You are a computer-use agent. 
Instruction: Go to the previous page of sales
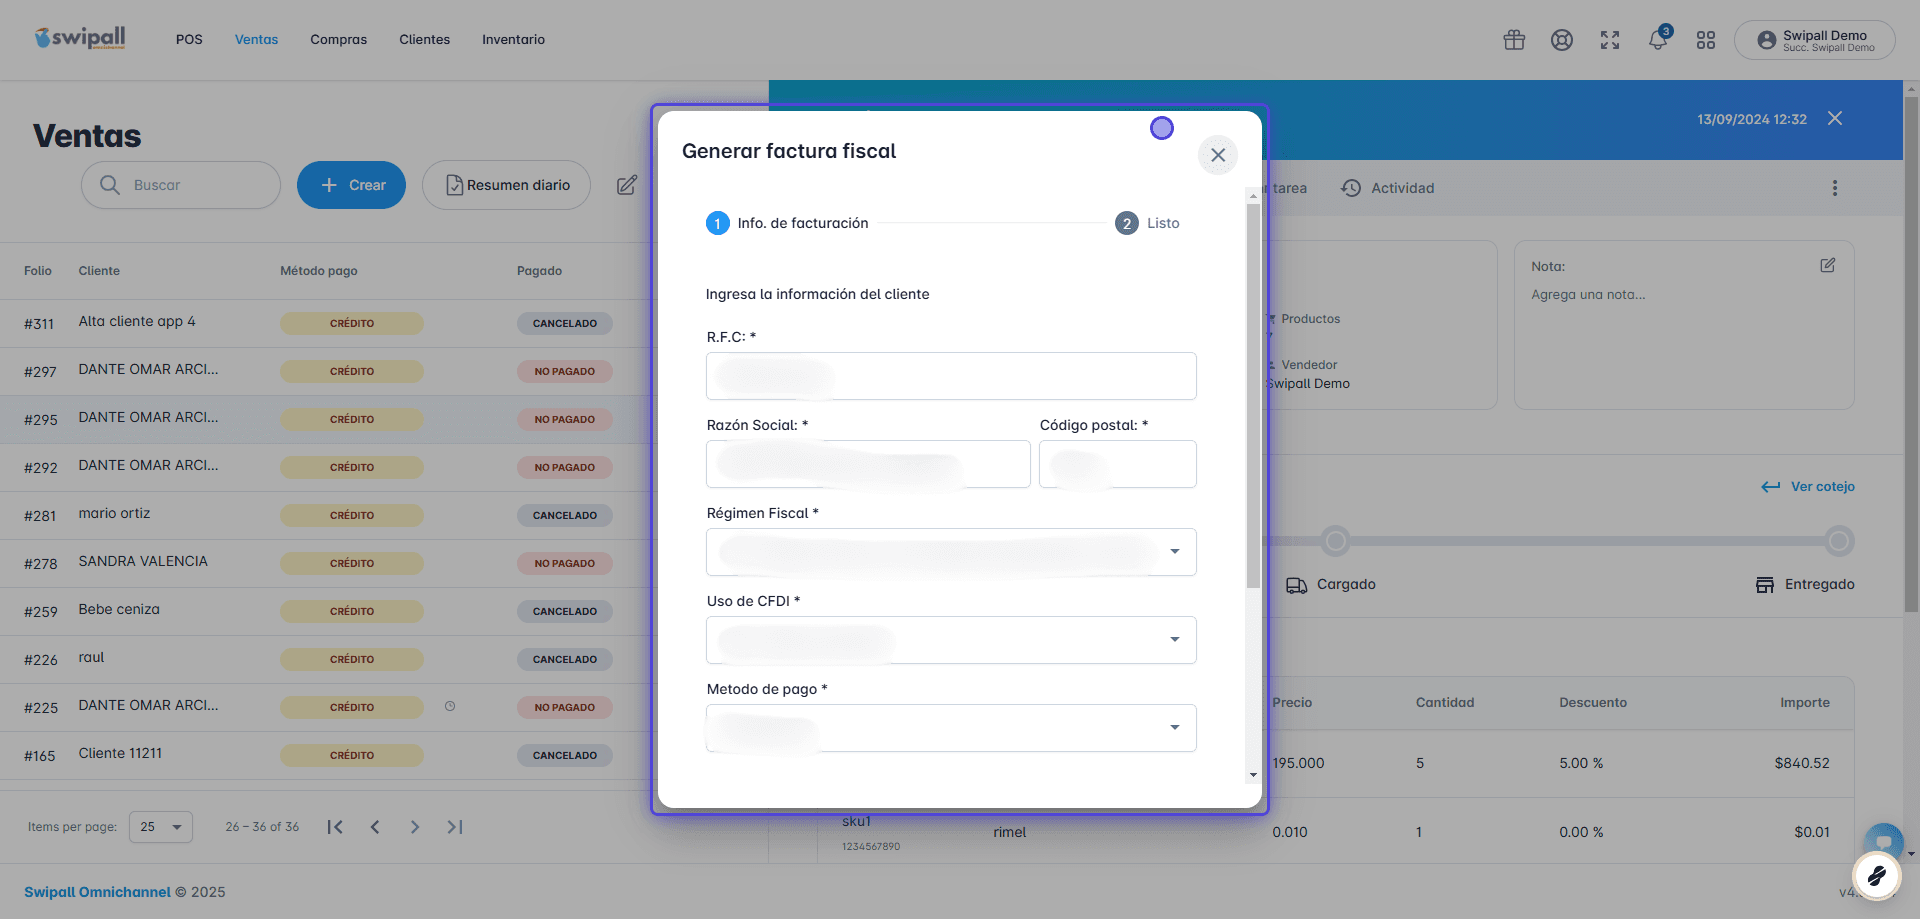tap(375, 827)
